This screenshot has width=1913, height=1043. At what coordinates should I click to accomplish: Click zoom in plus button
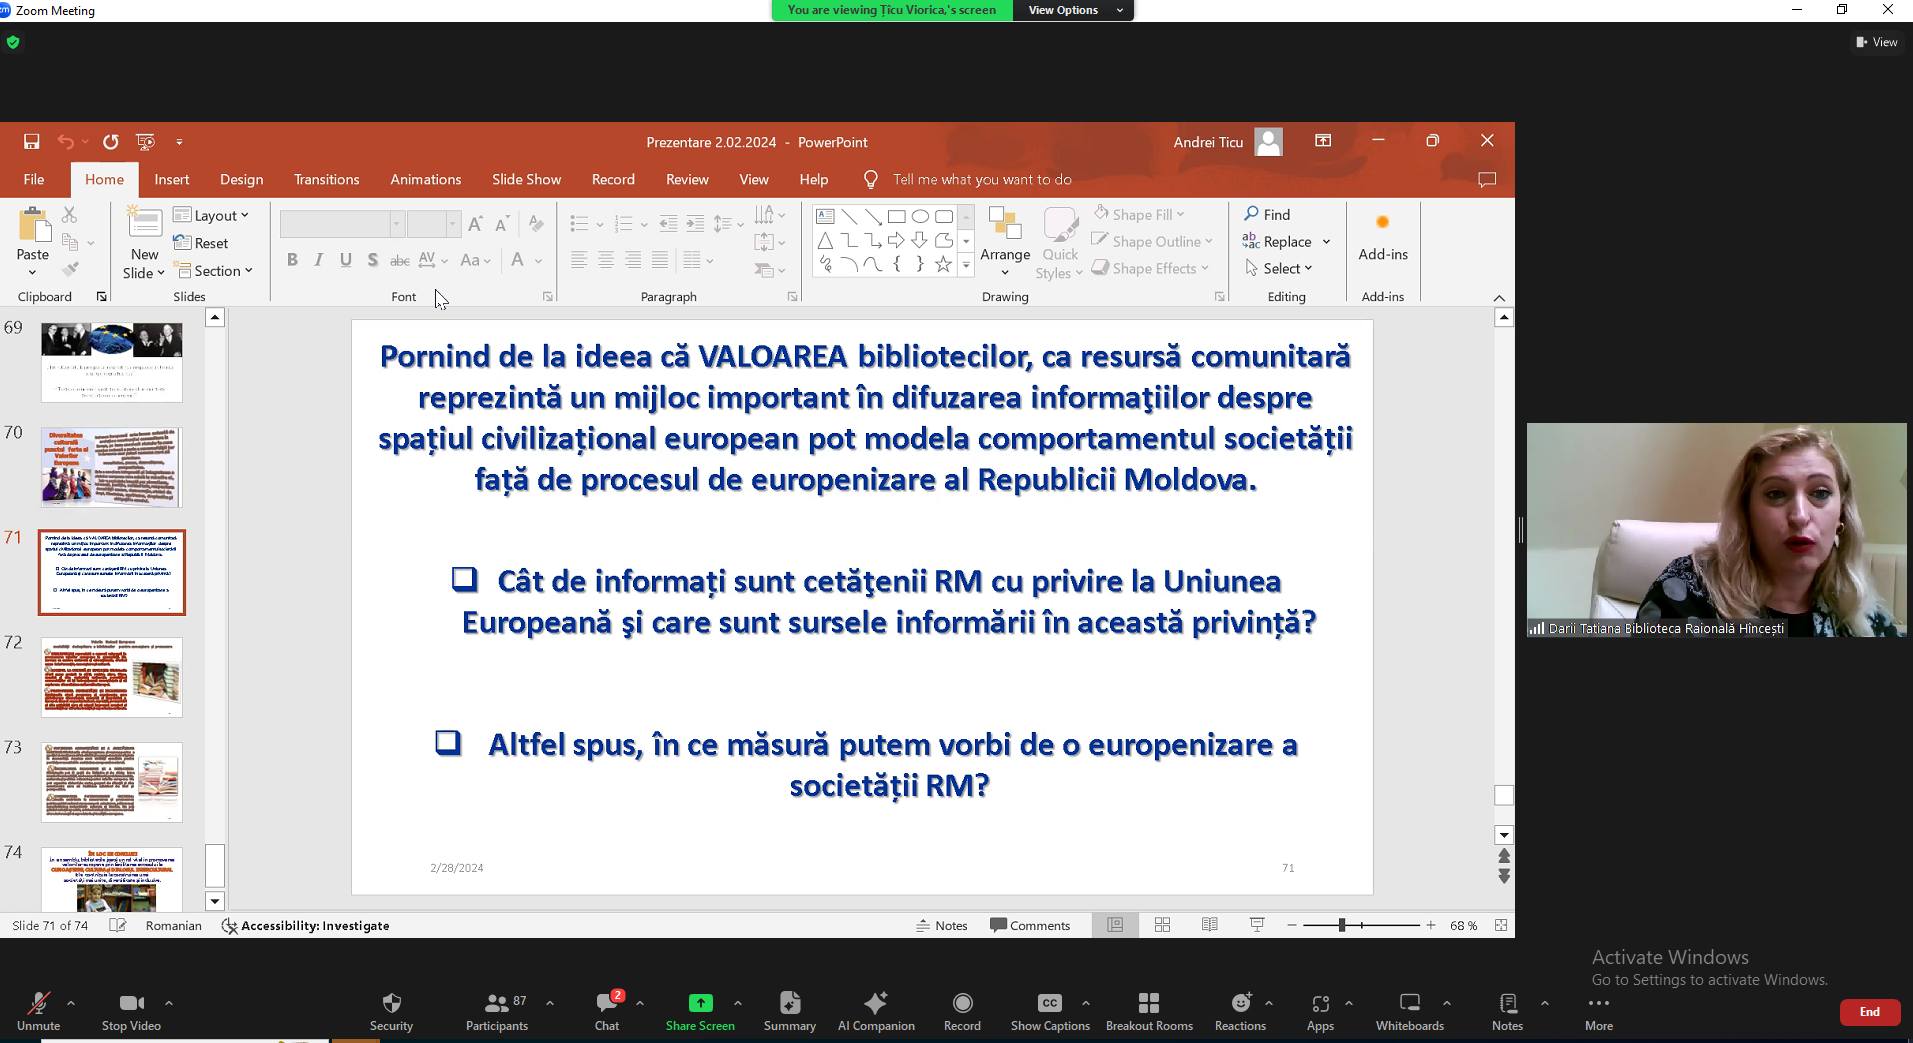tap(1431, 925)
